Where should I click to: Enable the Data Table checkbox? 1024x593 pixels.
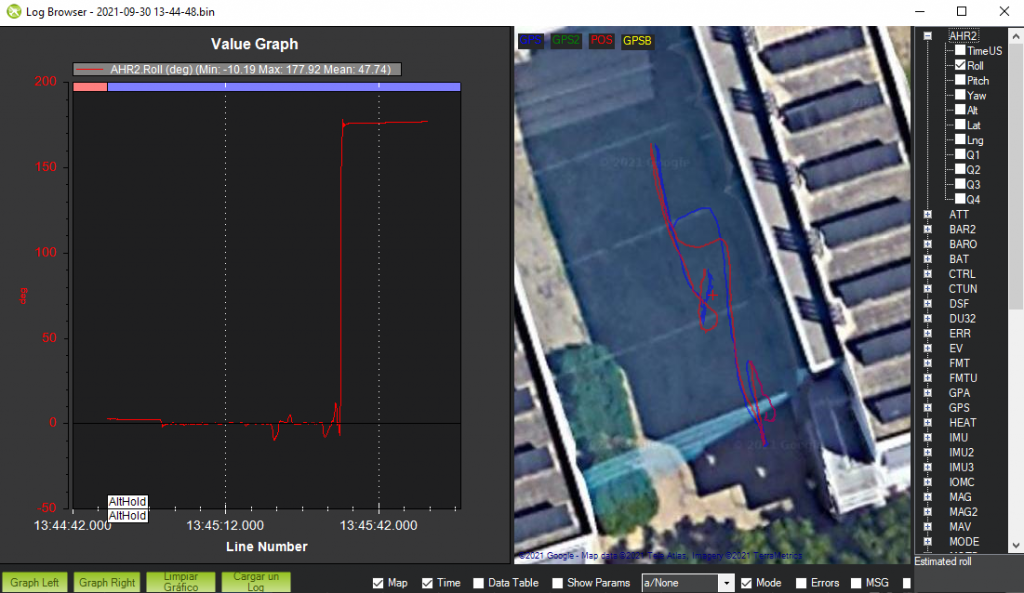coord(479,583)
